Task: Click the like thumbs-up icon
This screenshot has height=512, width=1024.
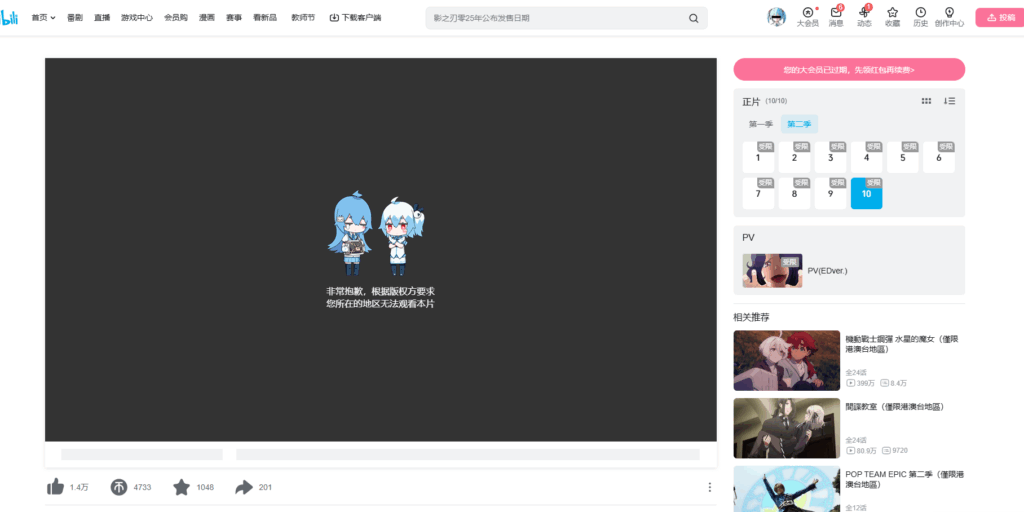Action: click(56, 487)
